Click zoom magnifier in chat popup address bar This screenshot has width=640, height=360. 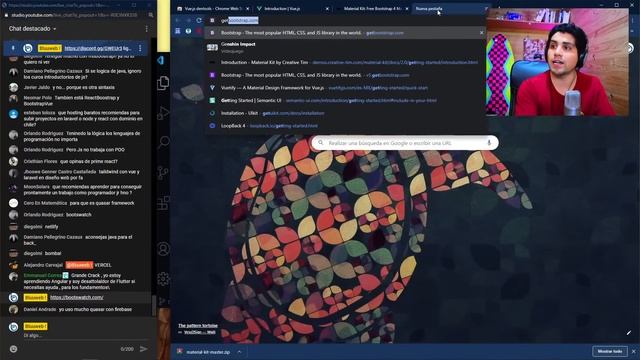pyautogui.click(x=151, y=15)
